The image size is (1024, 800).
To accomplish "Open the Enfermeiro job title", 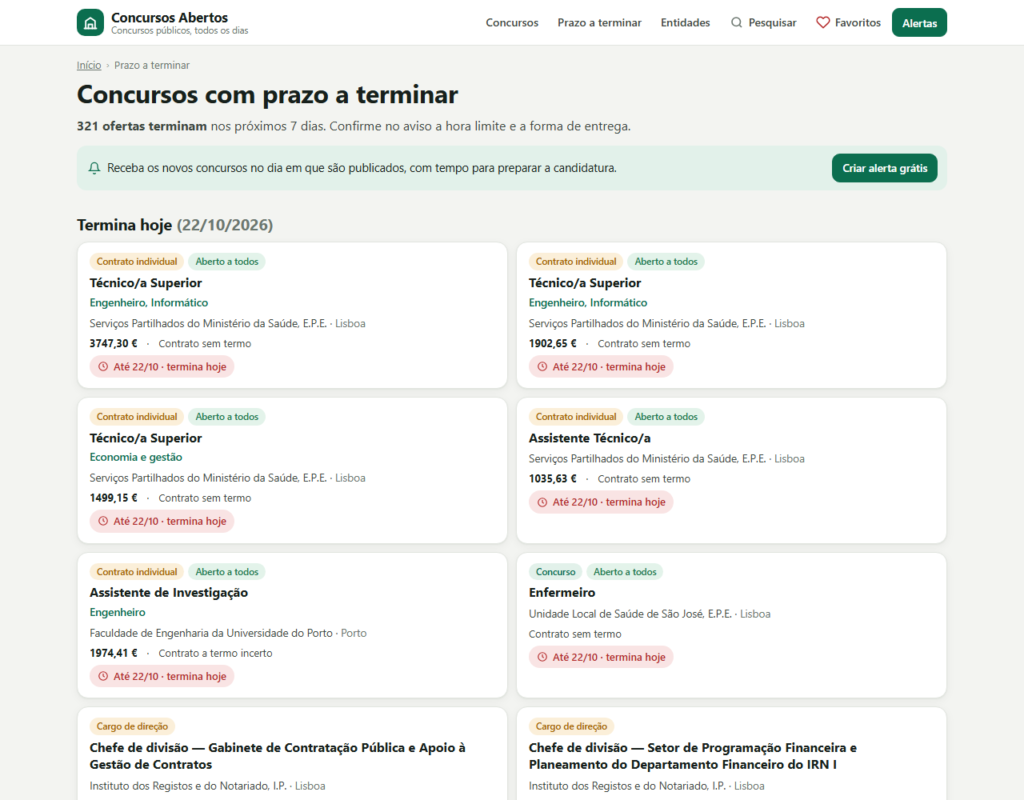I will (562, 593).
